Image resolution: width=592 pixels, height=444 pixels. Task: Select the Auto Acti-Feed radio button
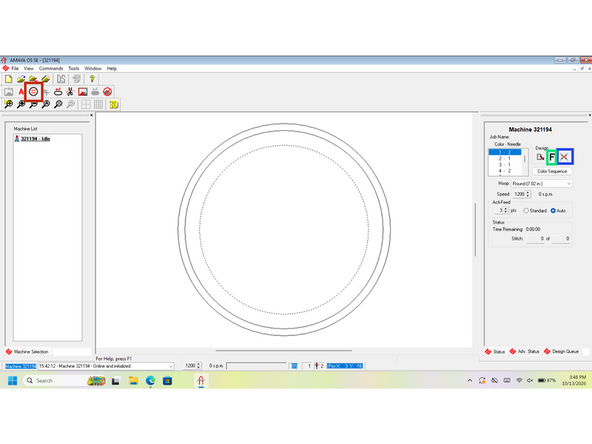tap(553, 211)
